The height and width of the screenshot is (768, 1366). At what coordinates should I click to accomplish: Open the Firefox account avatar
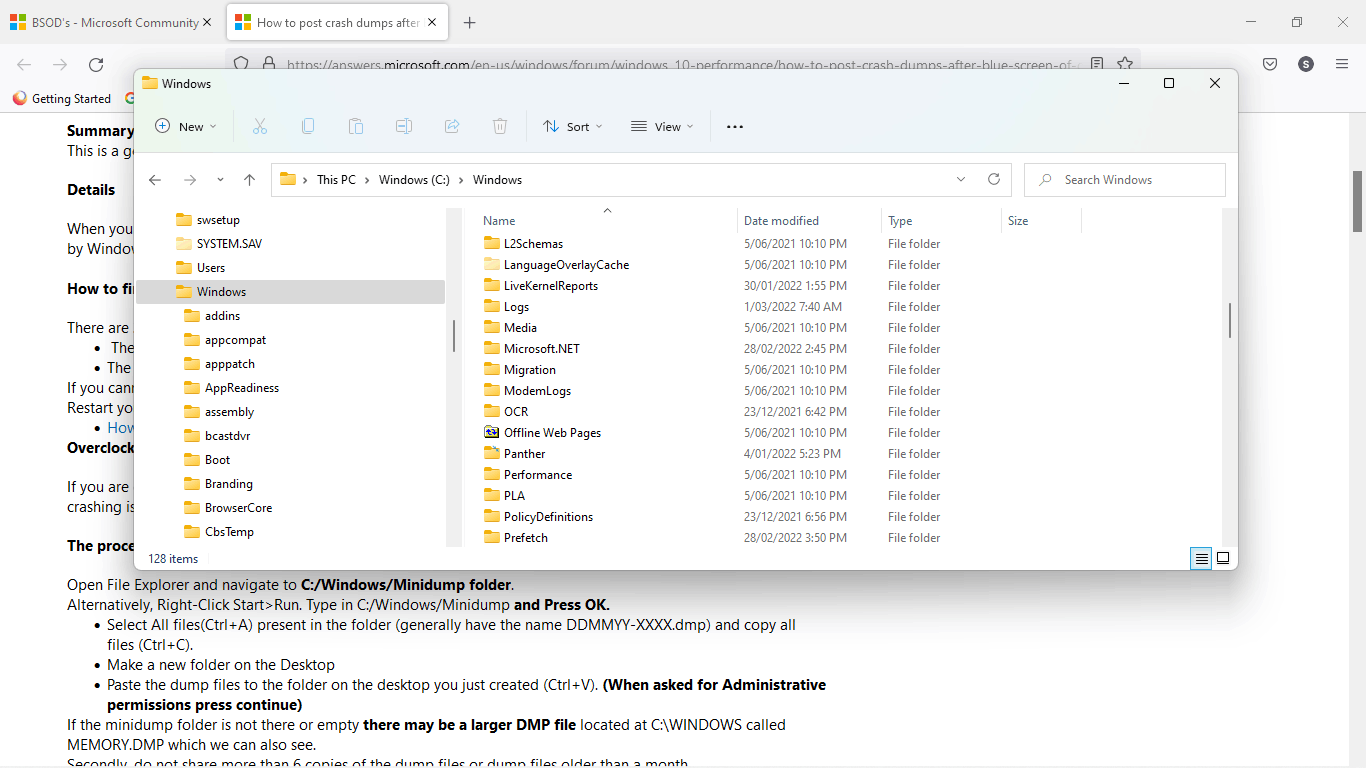click(1306, 64)
